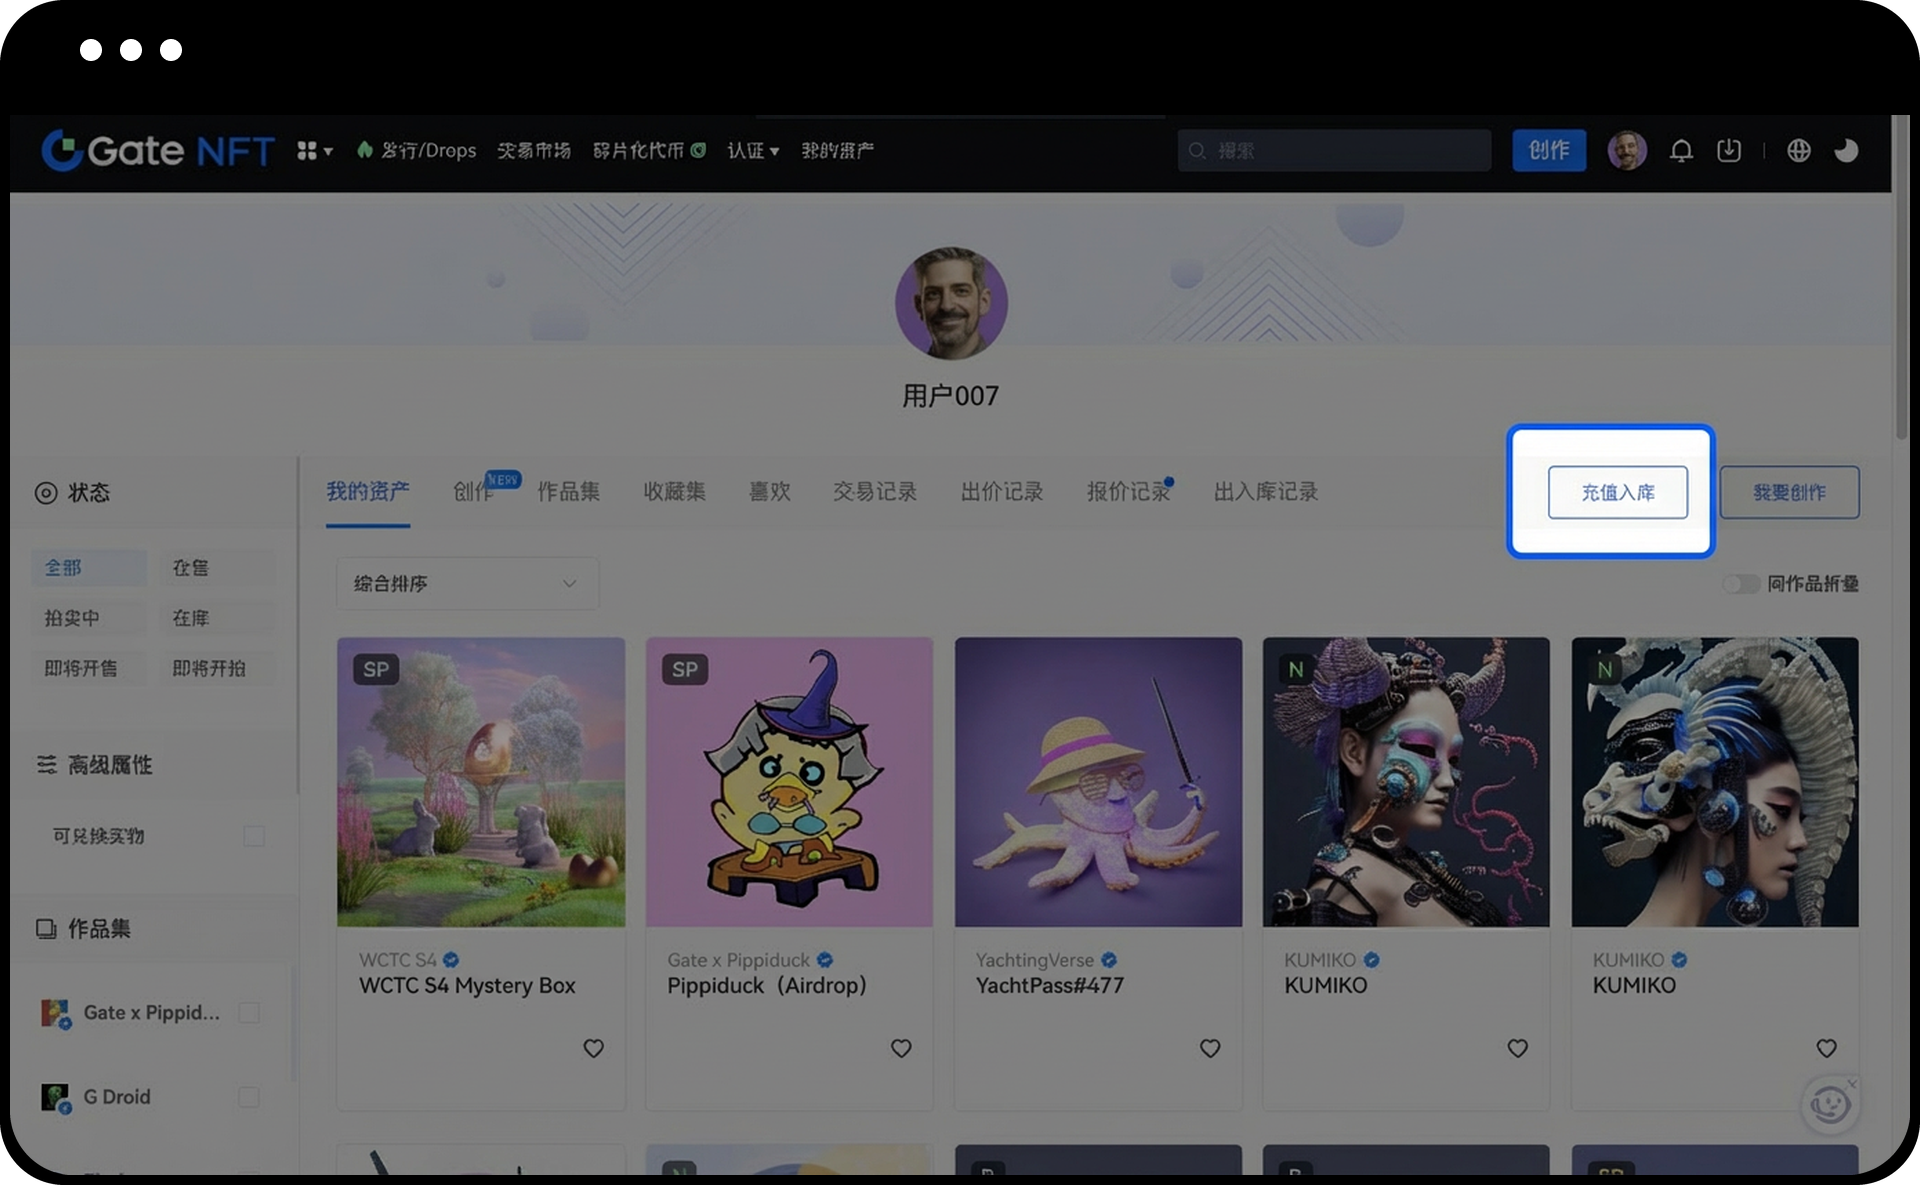Switch to the 交易记录 tab
This screenshot has height=1185, width=1920.
pyautogui.click(x=875, y=492)
